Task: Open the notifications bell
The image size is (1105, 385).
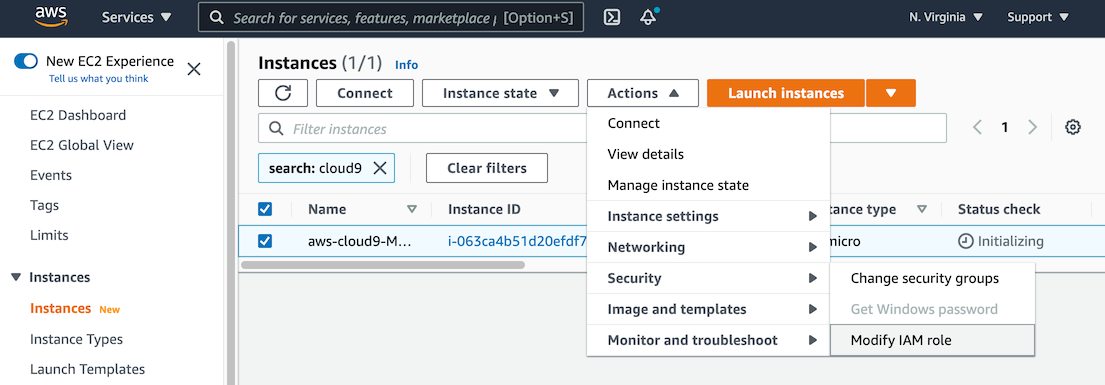Action: [x=648, y=18]
